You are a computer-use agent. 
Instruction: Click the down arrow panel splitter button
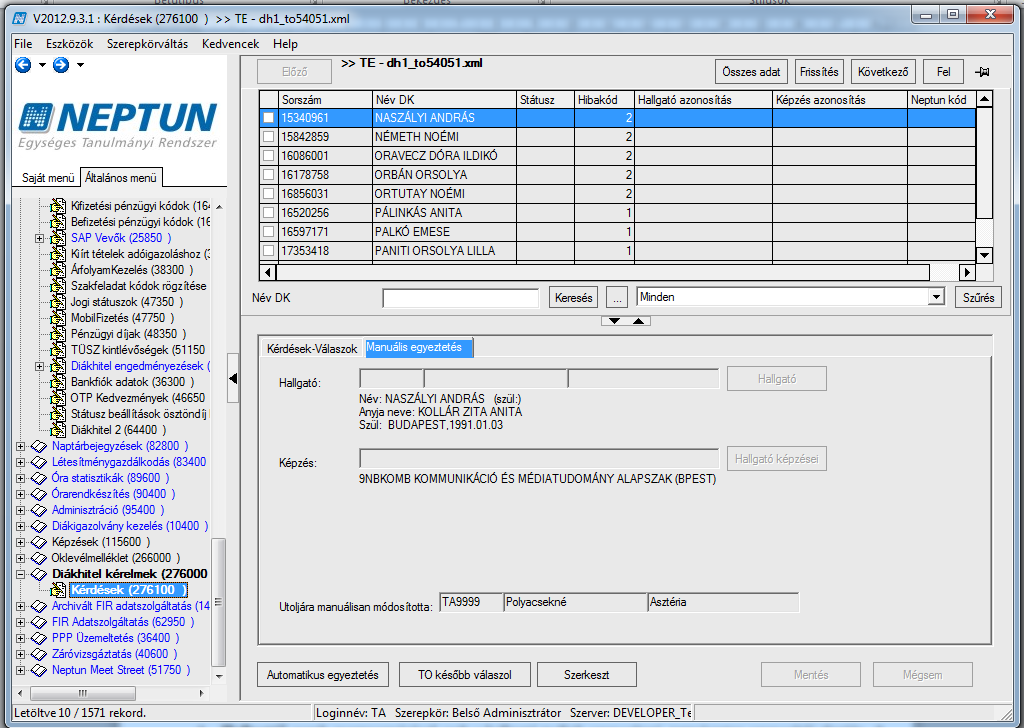614,321
